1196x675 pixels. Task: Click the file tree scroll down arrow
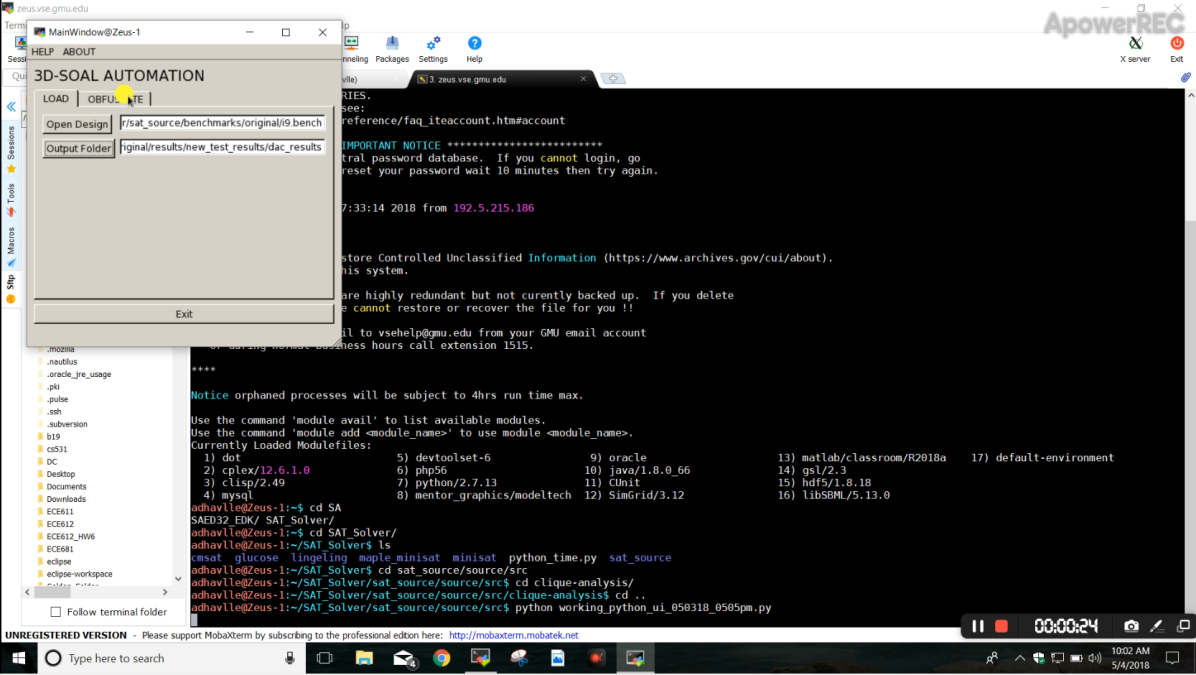(x=178, y=579)
